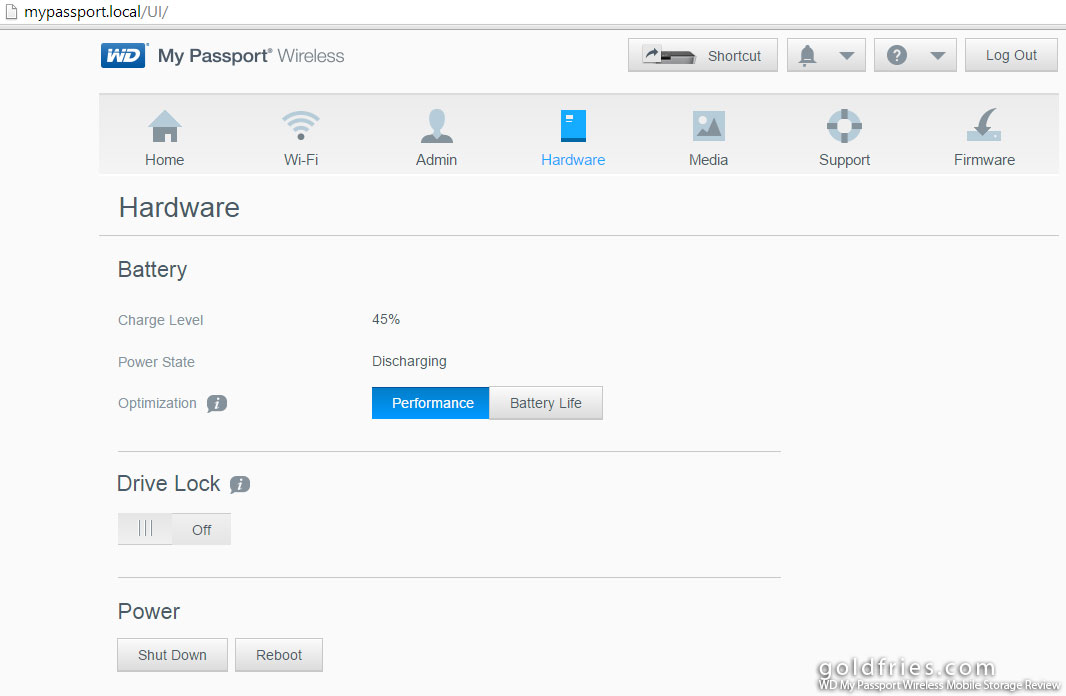Go to the Admin tab label
Image resolution: width=1066 pixels, height=696 pixels.
436,160
